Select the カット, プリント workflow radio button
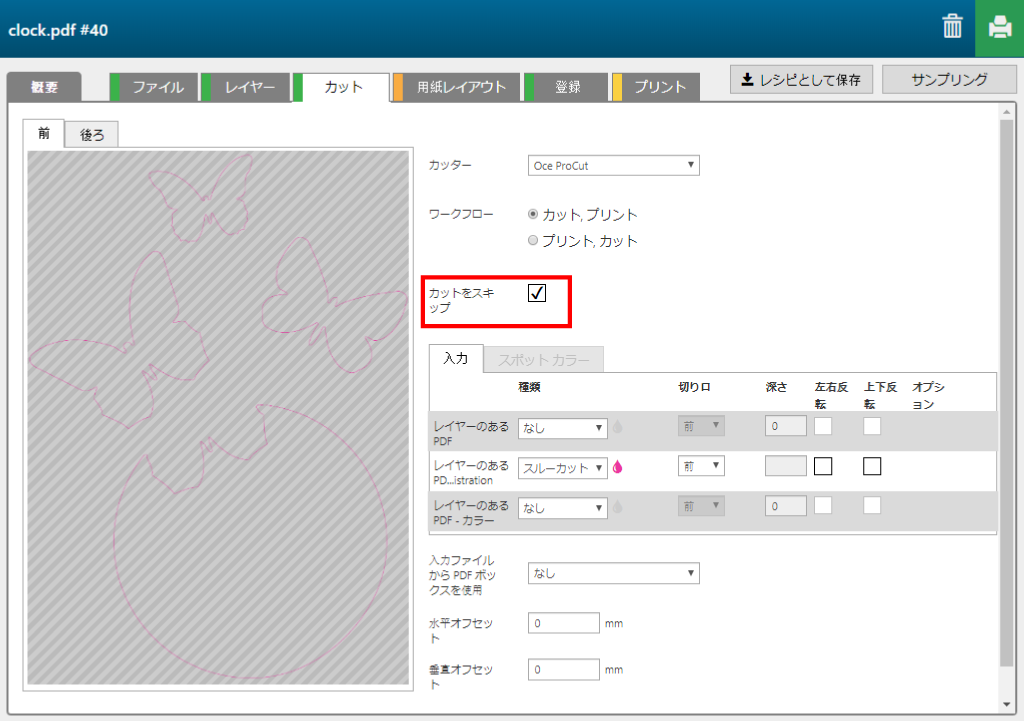 (533, 214)
